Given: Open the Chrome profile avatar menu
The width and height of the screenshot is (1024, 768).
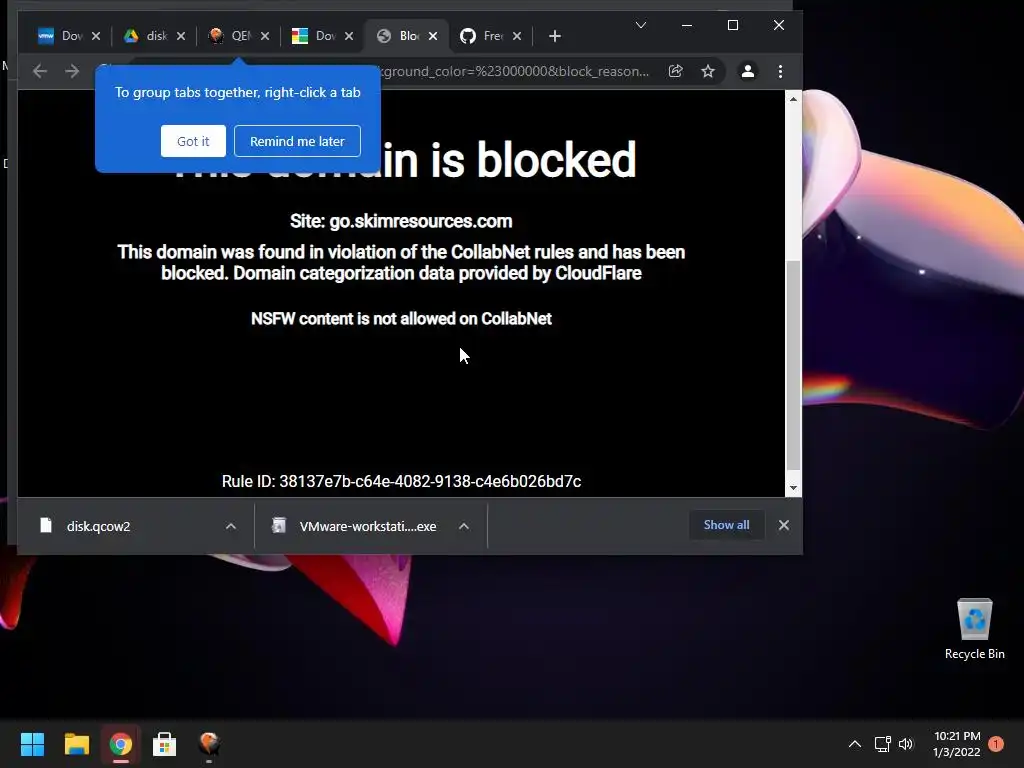Looking at the screenshot, I should (x=748, y=71).
